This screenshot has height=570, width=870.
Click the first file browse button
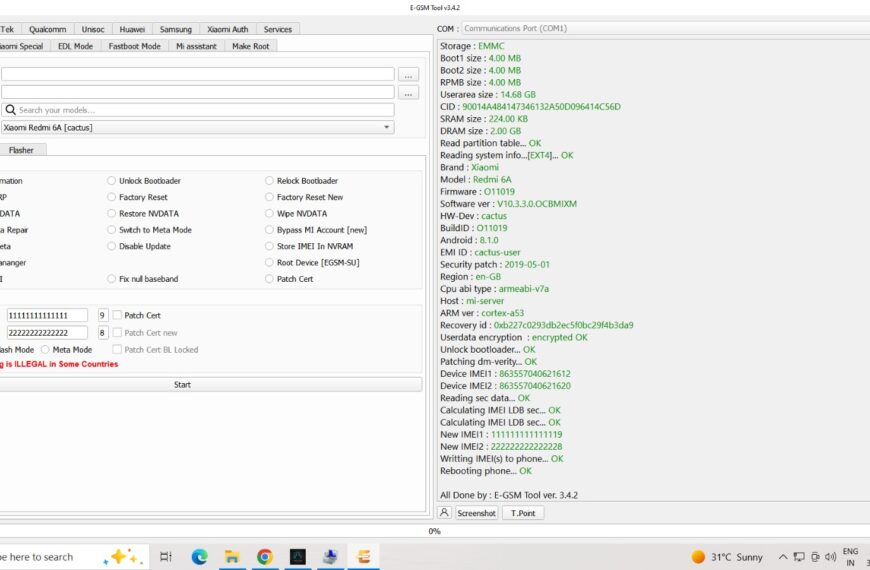(x=408, y=74)
